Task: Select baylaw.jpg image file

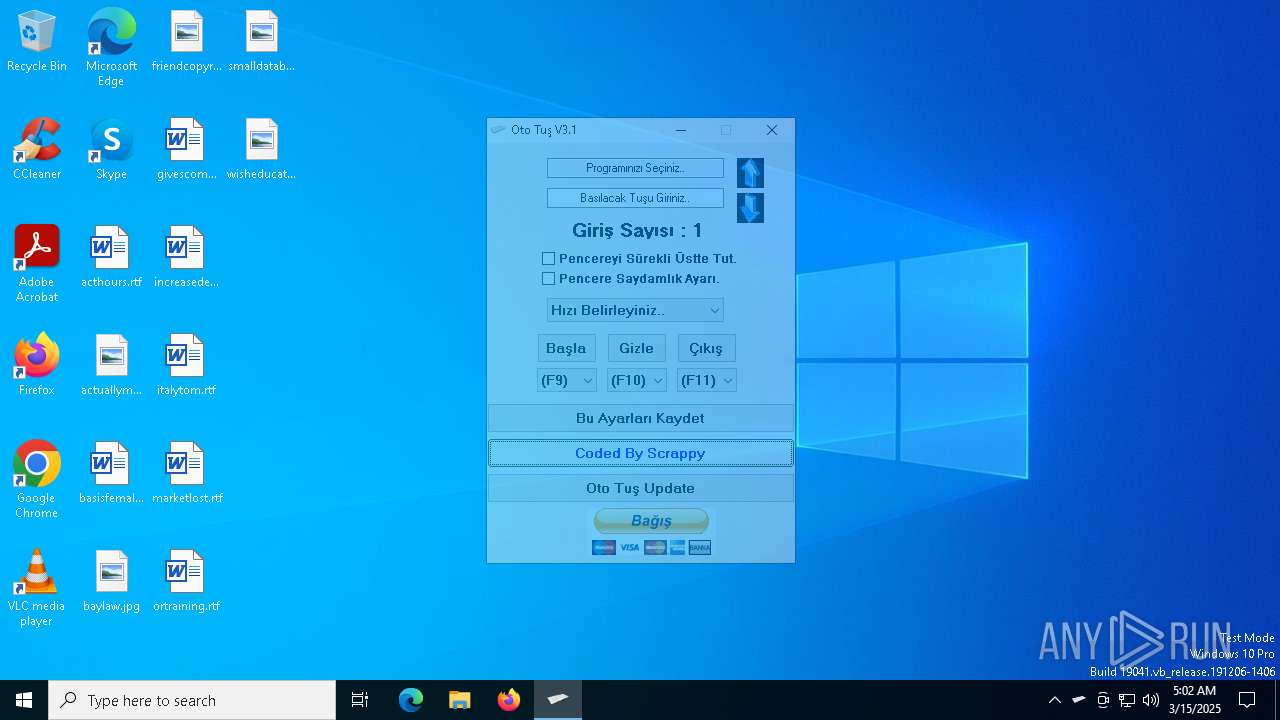Action: (111, 582)
